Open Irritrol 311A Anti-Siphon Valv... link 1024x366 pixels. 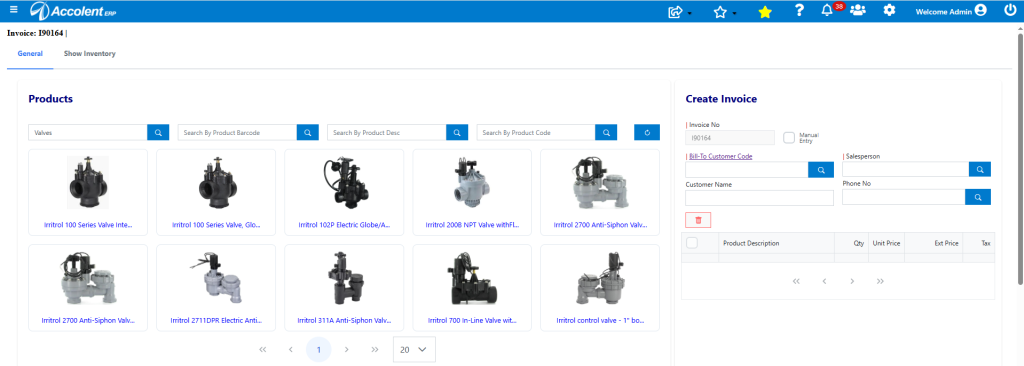344,320
